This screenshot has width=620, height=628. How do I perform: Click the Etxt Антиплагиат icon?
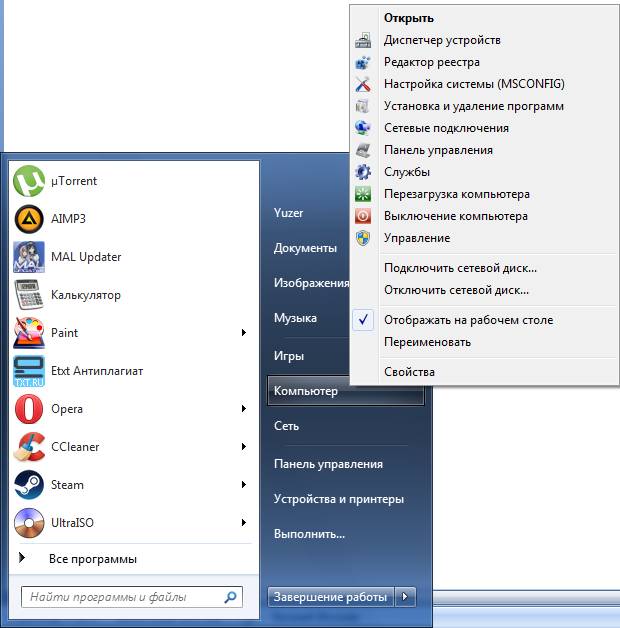click(x=29, y=371)
